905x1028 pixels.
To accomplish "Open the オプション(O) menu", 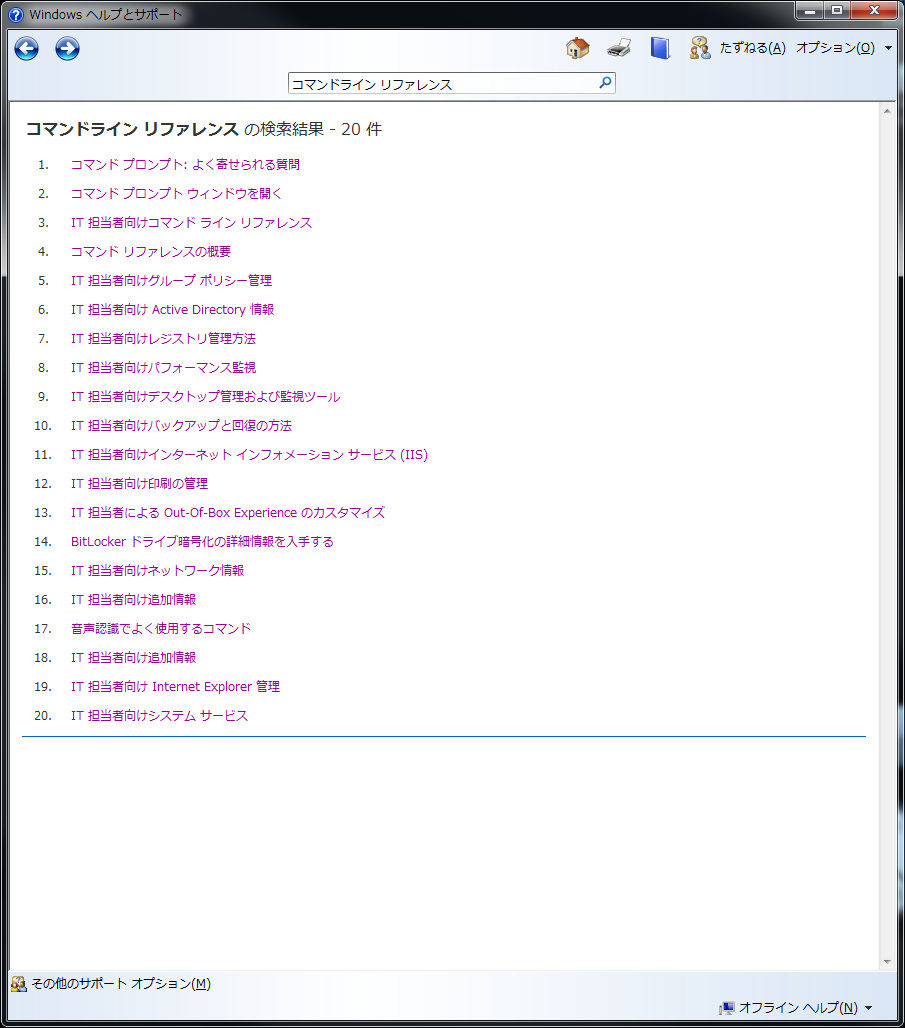I will 835,48.
